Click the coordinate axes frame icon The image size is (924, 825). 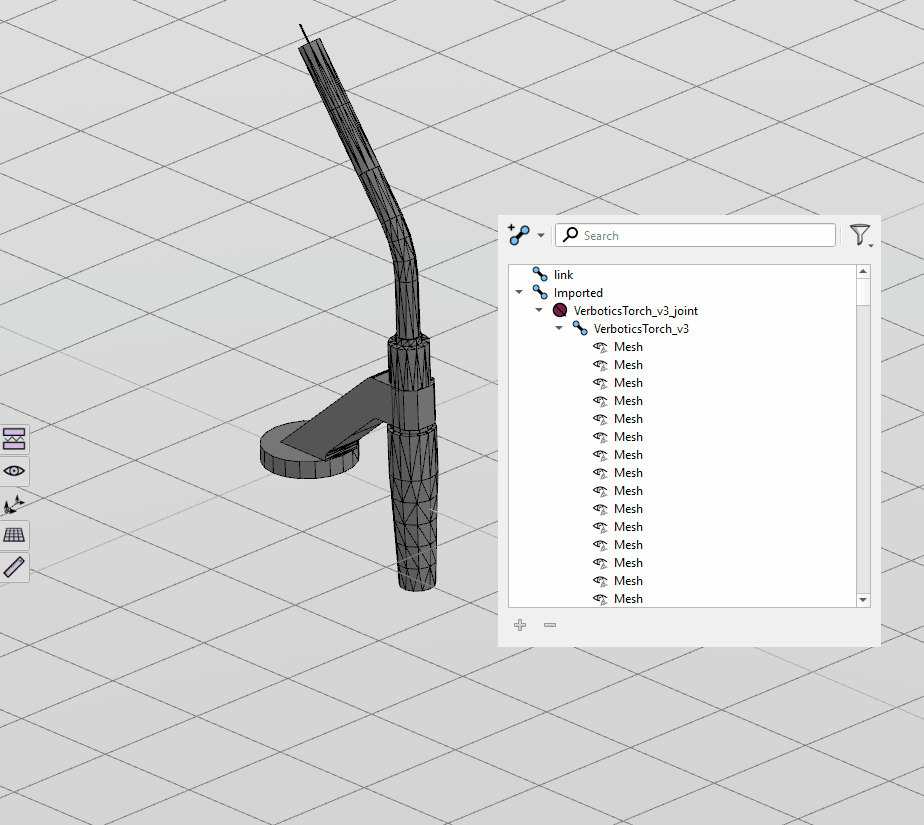pyautogui.click(x=14, y=504)
